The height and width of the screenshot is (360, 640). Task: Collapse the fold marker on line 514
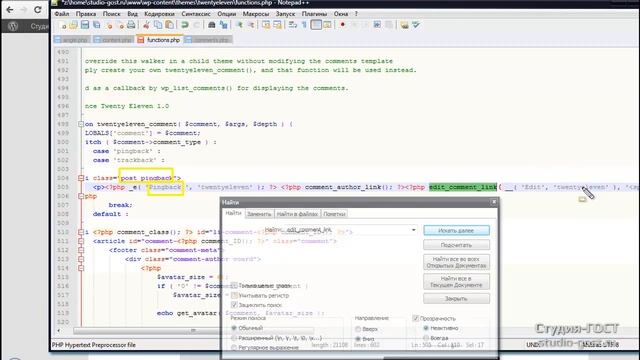tap(81, 268)
